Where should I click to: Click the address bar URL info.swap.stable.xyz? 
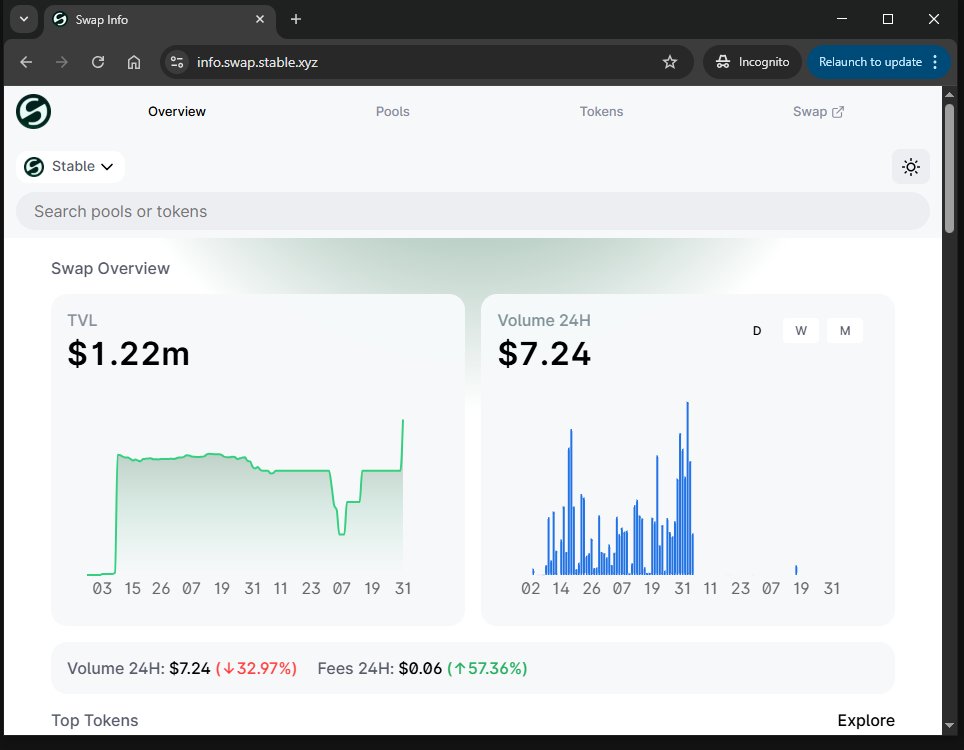[257, 62]
